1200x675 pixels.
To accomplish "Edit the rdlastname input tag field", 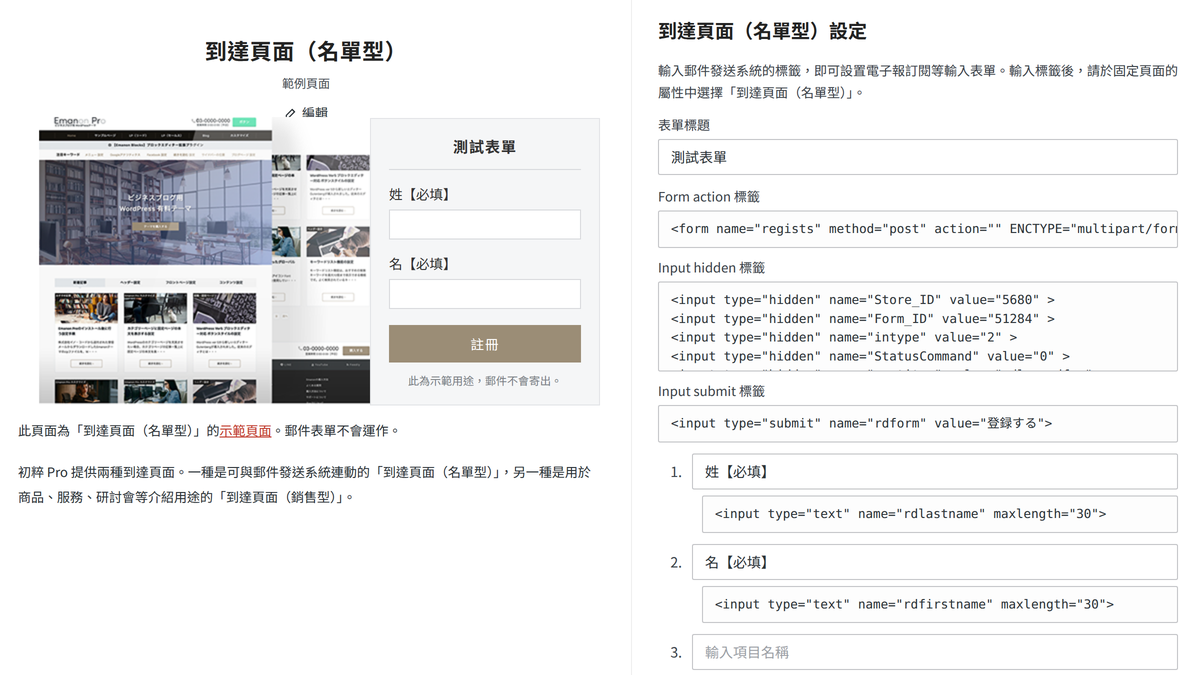I will 939,514.
